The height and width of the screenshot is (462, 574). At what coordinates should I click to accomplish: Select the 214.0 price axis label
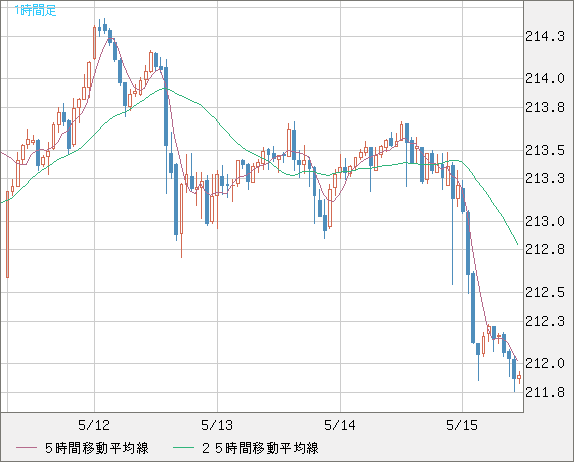[x=545, y=78]
